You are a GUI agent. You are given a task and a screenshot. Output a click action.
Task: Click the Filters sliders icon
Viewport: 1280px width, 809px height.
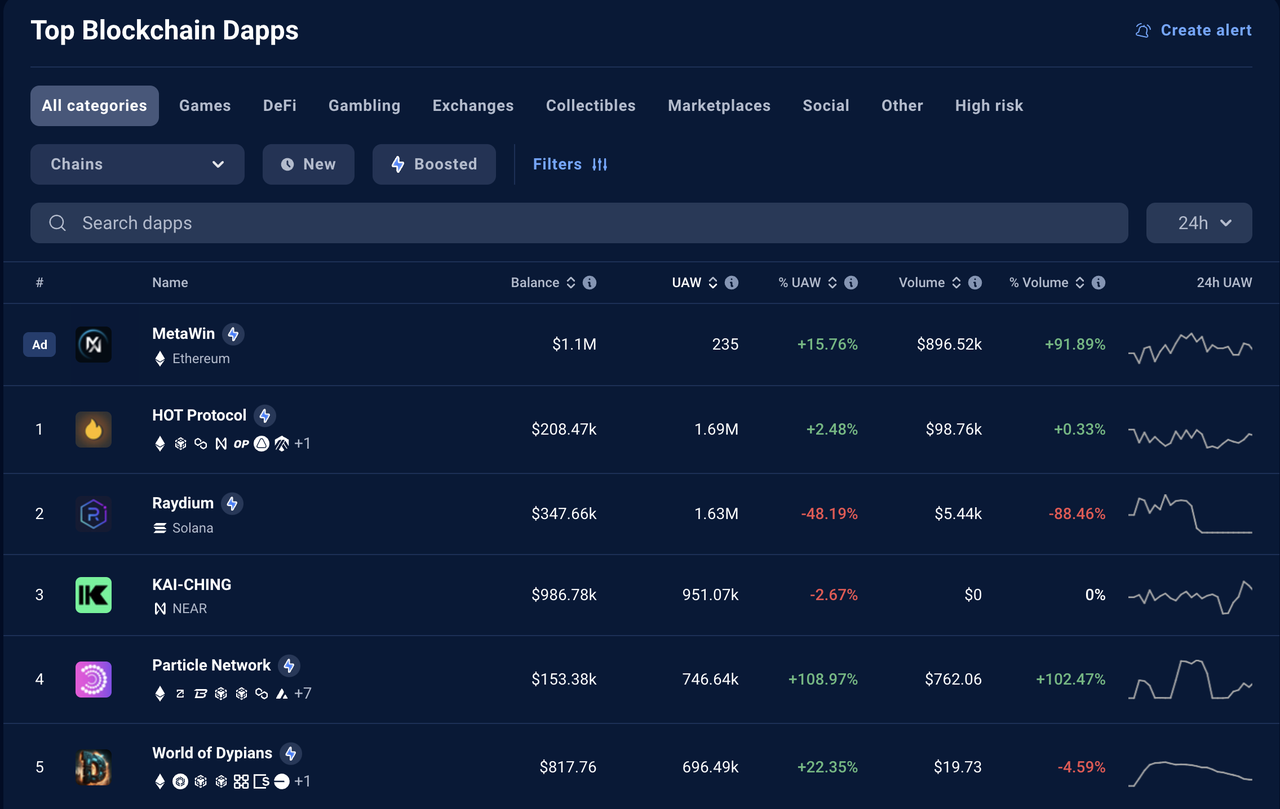(600, 164)
